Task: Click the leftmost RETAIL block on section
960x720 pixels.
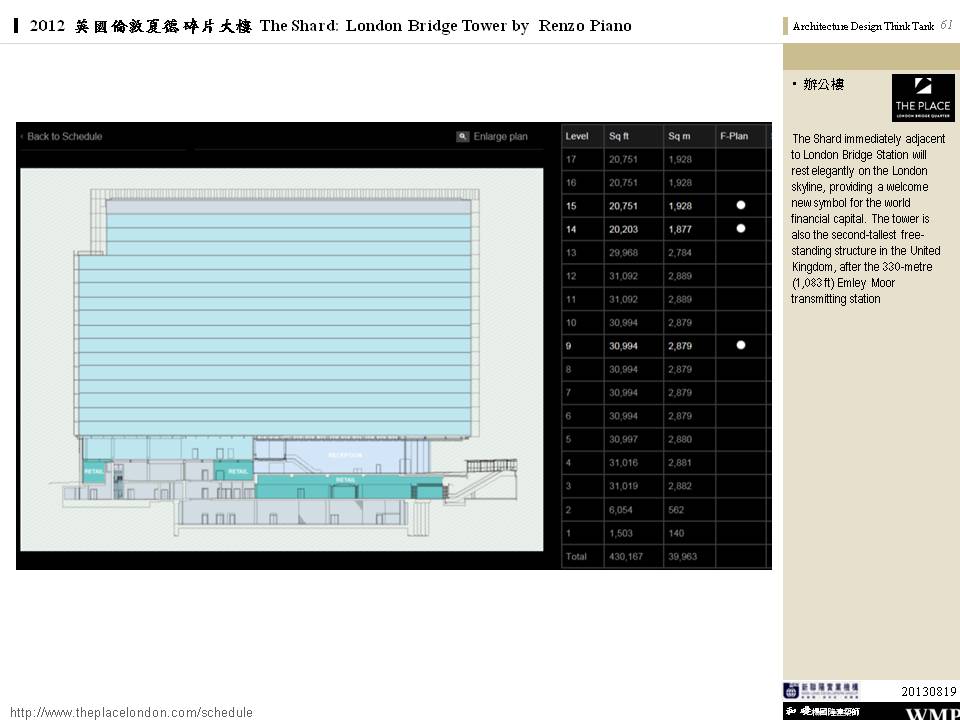Action: coord(93,470)
